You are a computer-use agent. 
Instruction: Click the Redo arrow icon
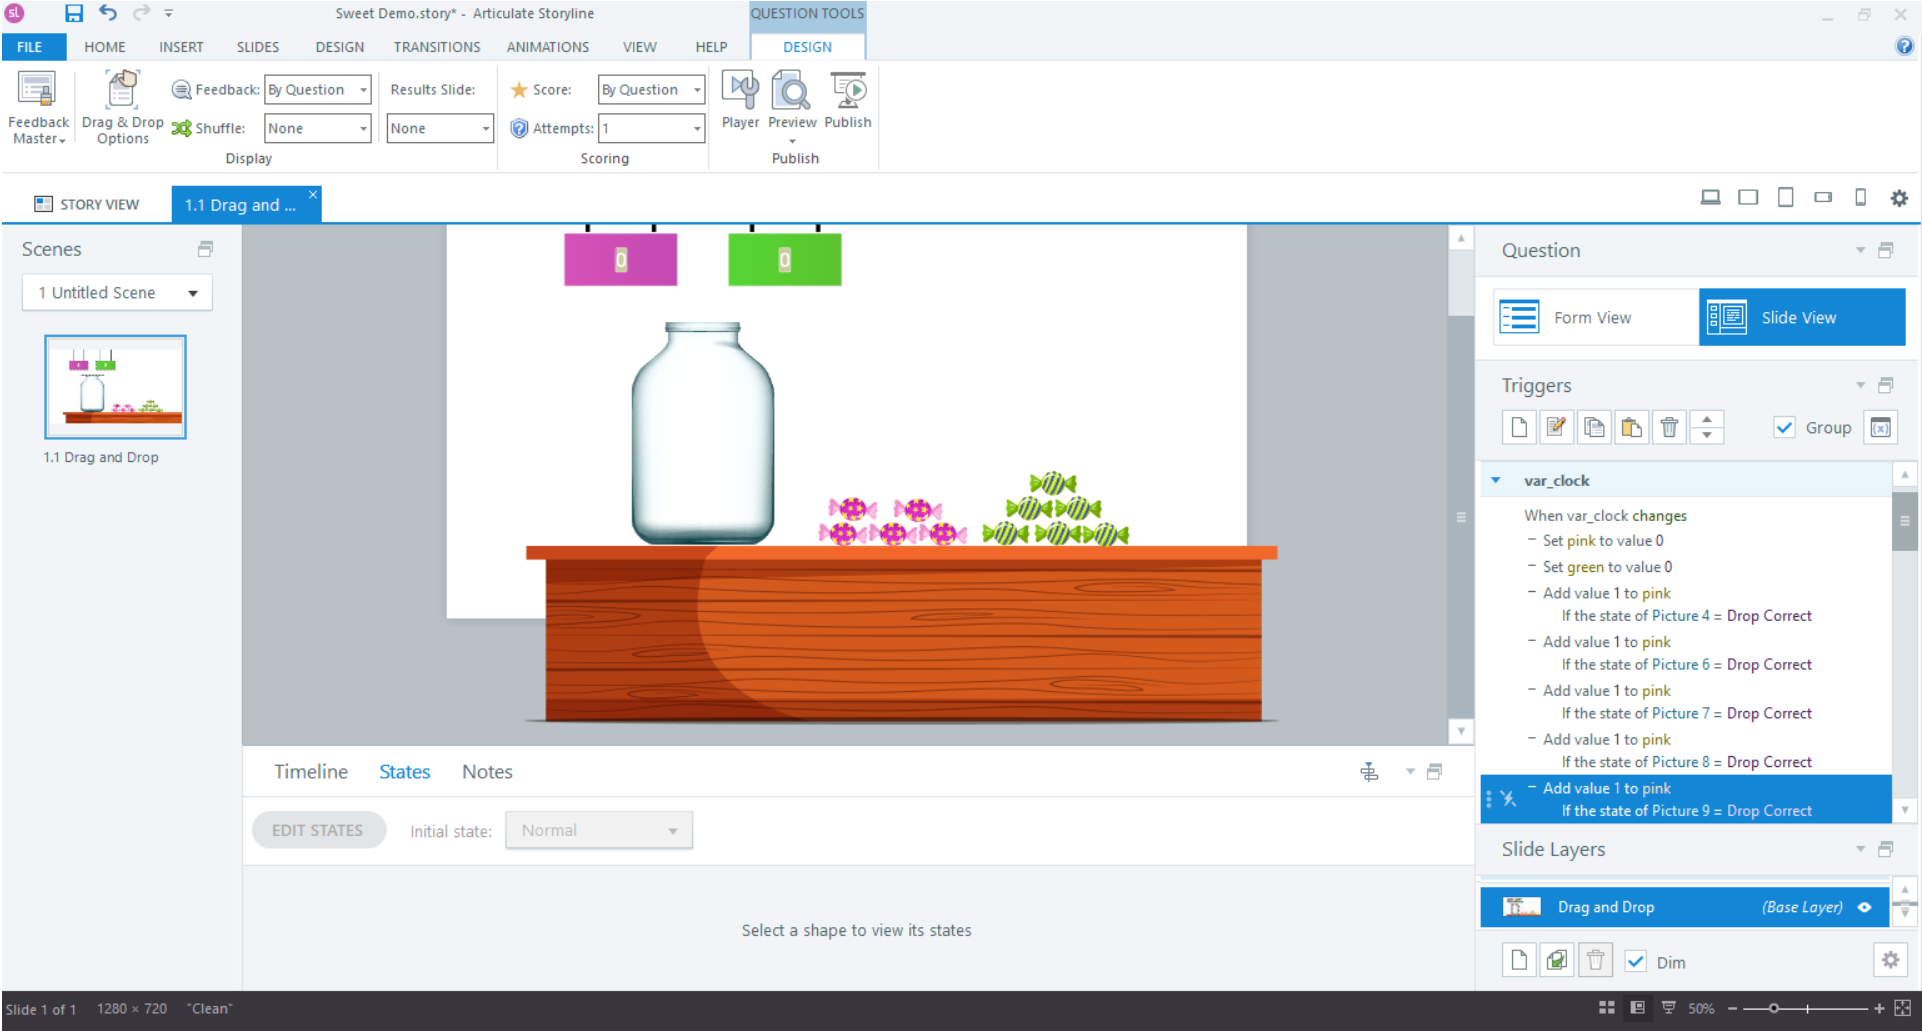coord(141,13)
